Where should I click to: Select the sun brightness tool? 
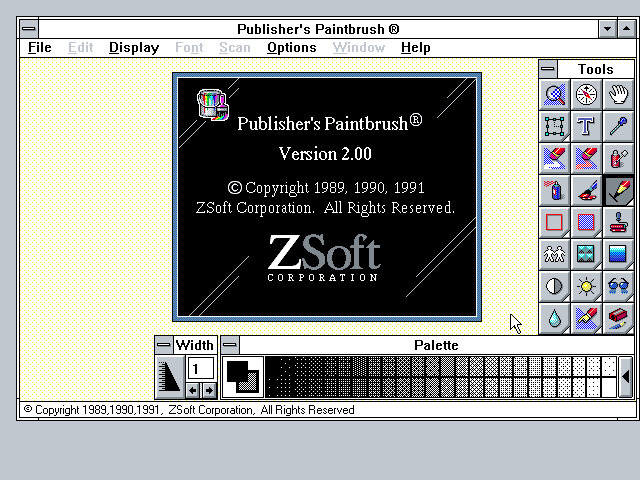(x=586, y=286)
